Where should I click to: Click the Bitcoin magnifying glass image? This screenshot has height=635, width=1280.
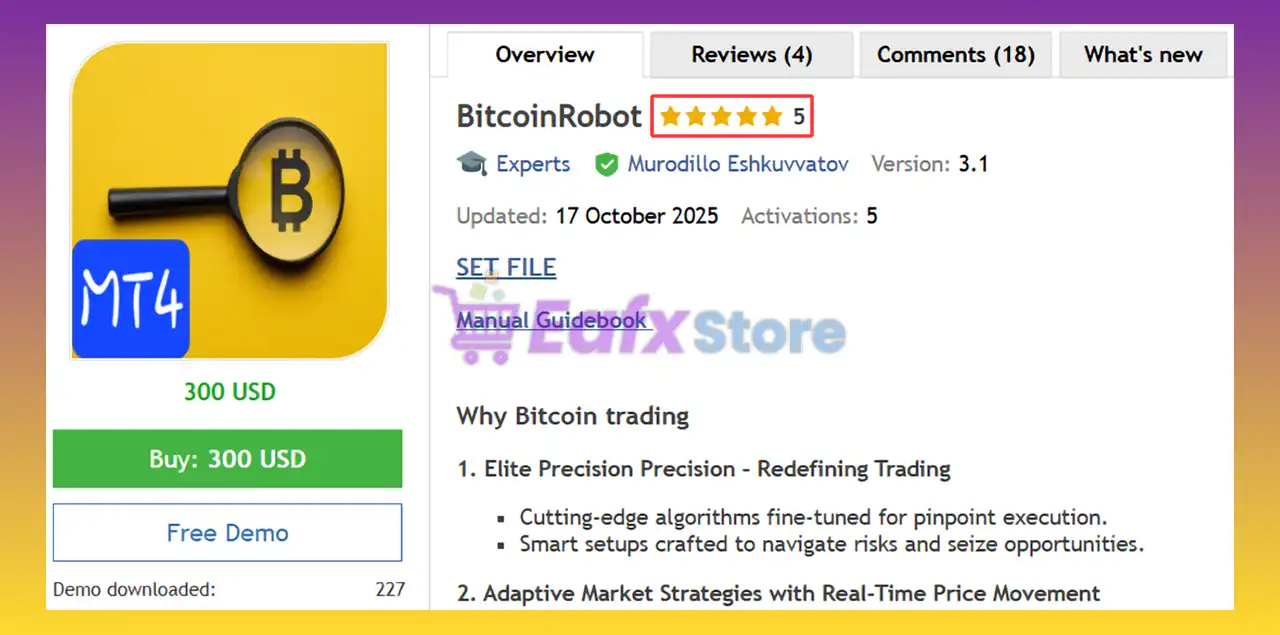click(229, 200)
